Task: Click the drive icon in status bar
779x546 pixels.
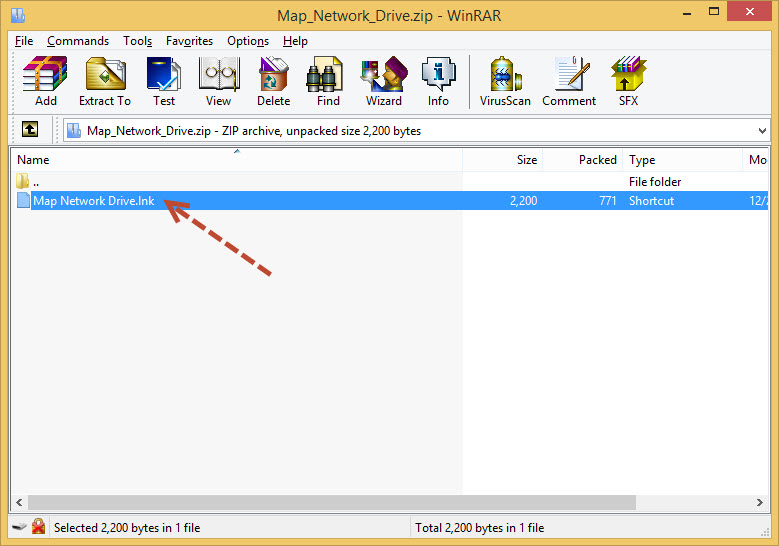Action: [x=19, y=526]
